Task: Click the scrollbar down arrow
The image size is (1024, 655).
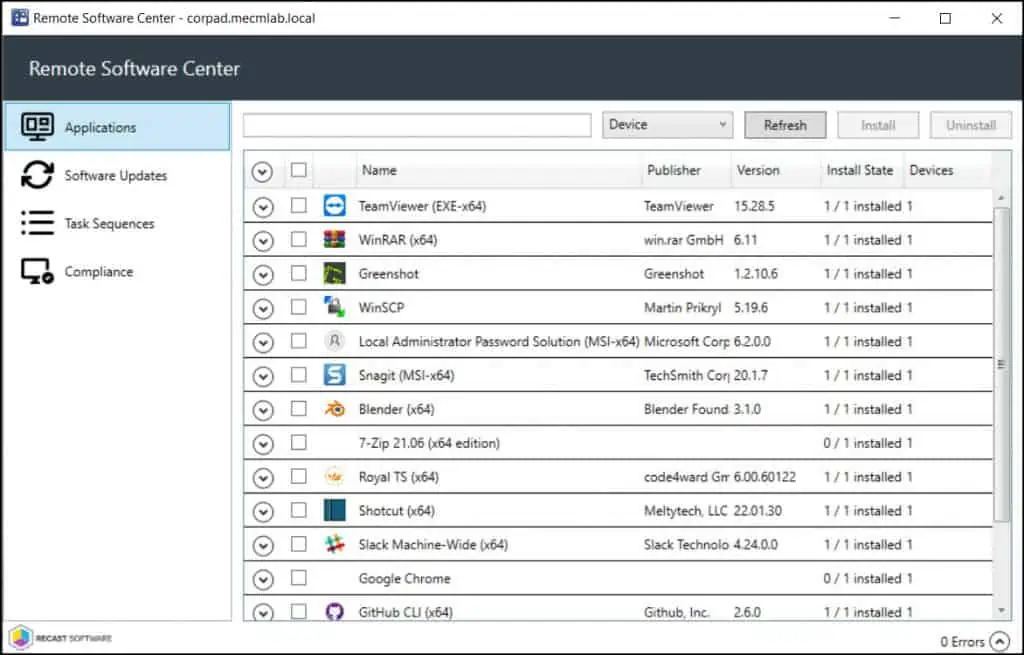Action: tap(1001, 611)
